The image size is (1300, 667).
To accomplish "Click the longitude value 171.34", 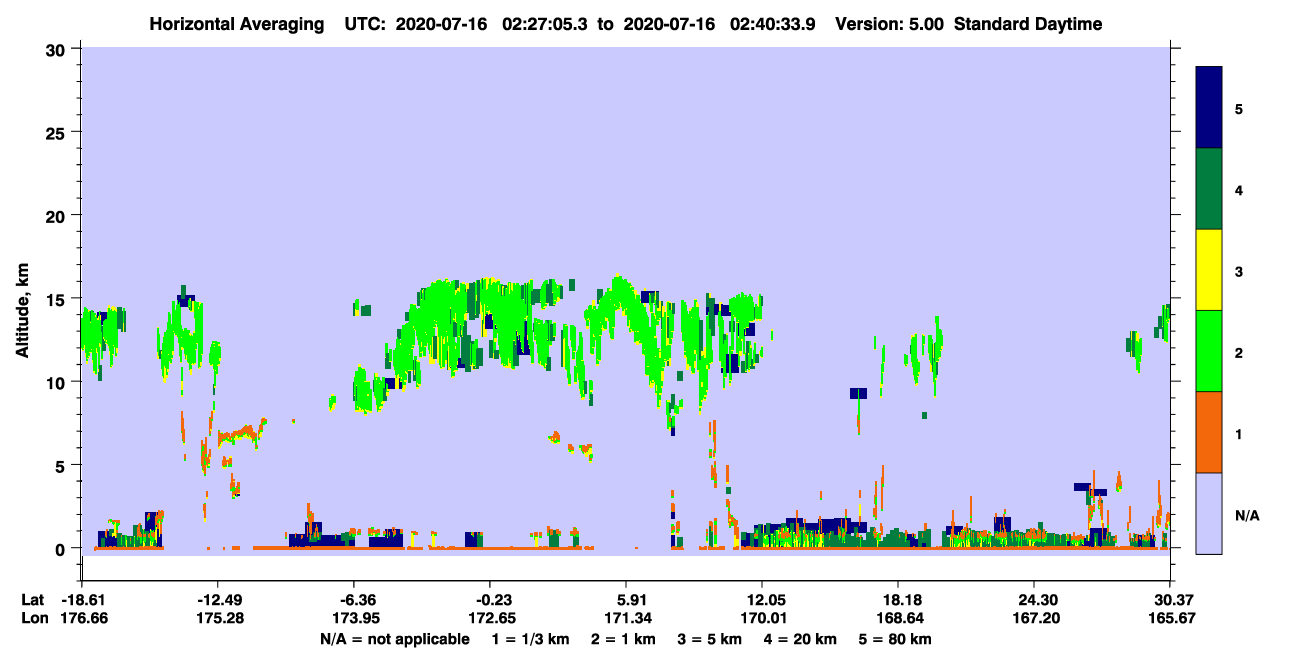I will tap(626, 619).
